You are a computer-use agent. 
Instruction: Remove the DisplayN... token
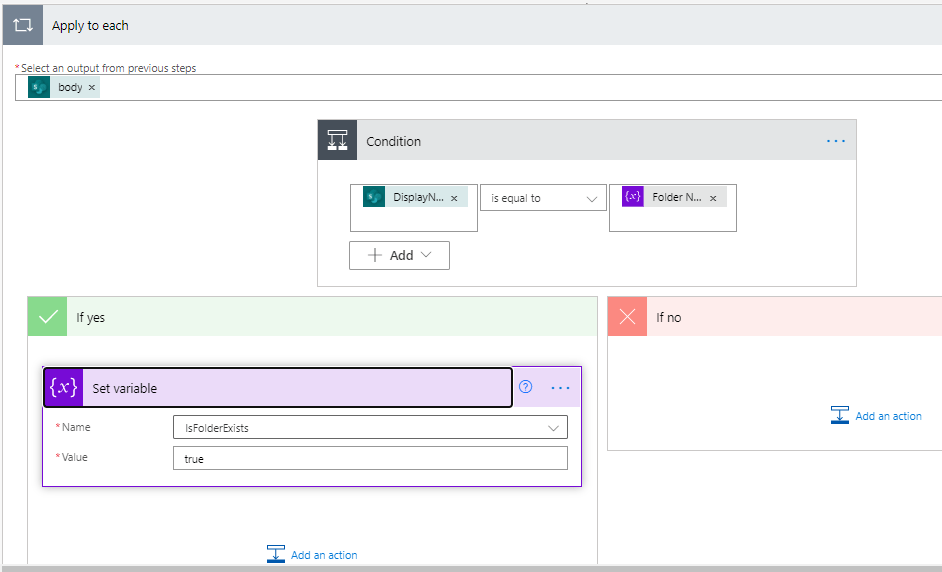point(454,198)
